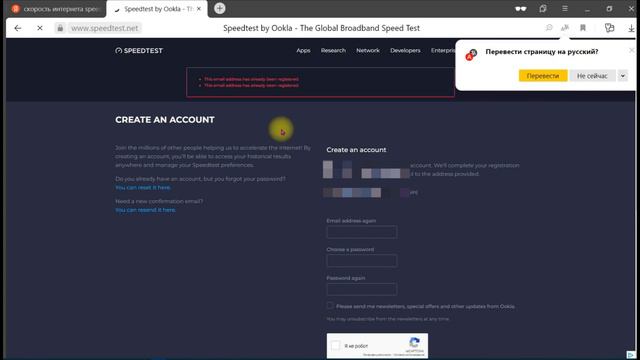Open the tab manager icon in title bar
Viewport: 640px width, 360px height.
(x=542, y=9)
